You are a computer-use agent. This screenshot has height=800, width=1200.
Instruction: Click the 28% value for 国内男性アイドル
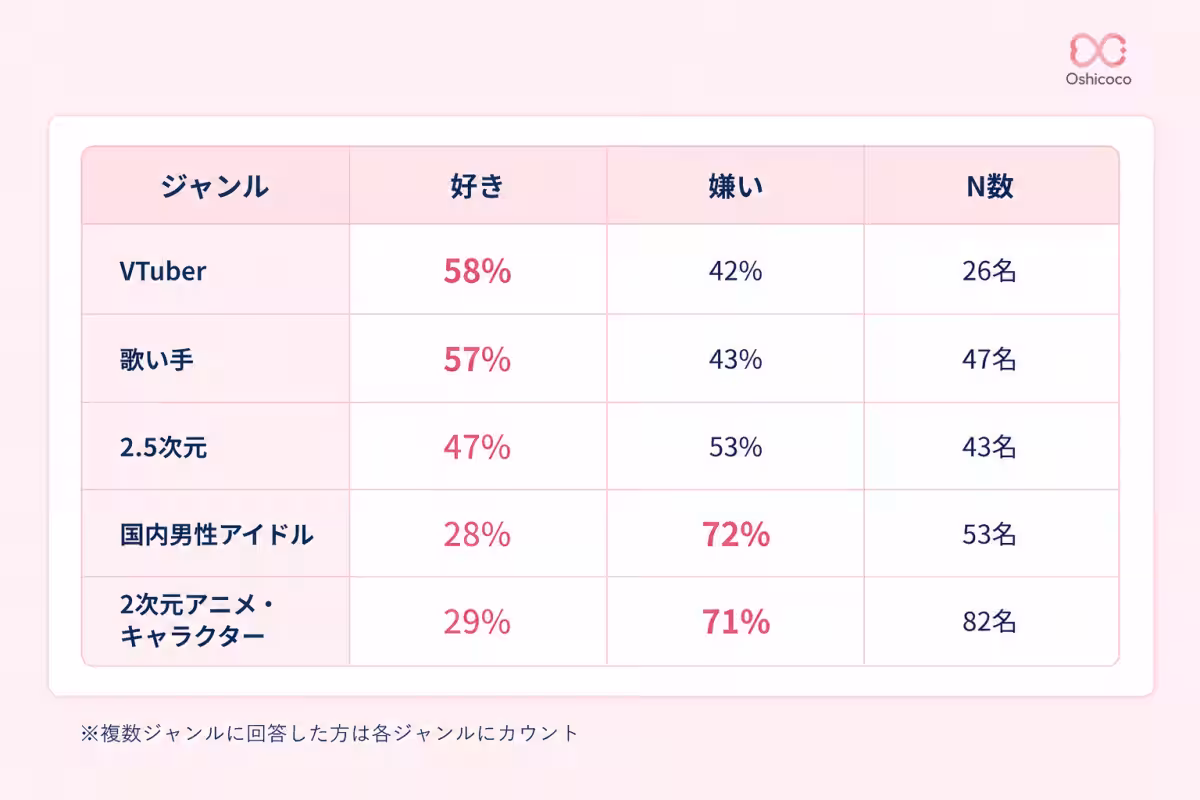coord(477,534)
